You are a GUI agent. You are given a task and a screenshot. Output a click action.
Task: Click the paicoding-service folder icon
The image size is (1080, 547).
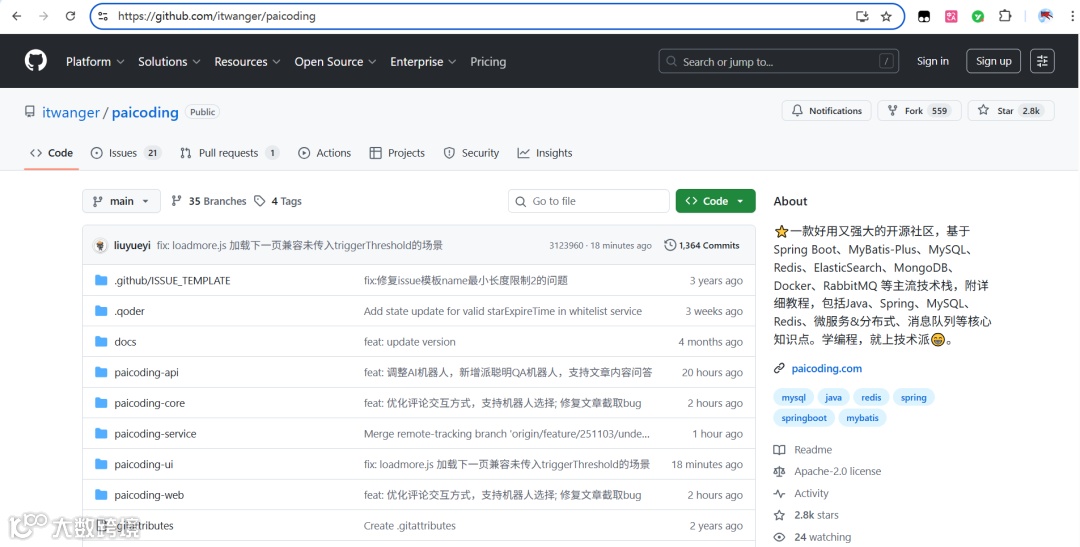[x=101, y=433]
